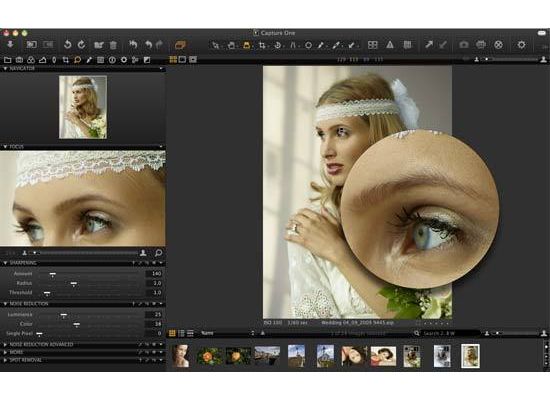Open the Details magnifier tool tab
The height and width of the screenshot is (400, 550).
[77, 60]
